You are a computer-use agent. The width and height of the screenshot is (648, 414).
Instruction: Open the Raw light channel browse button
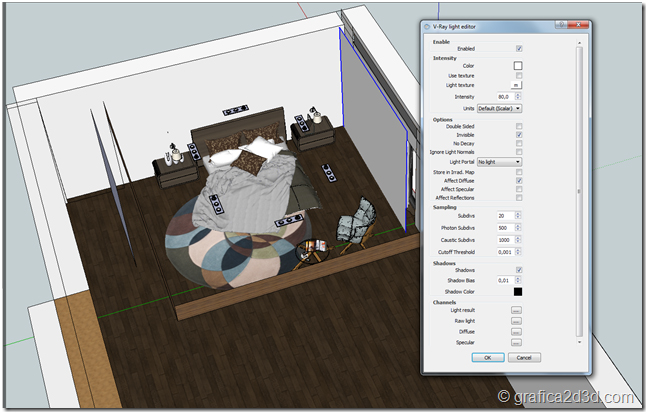(517, 322)
